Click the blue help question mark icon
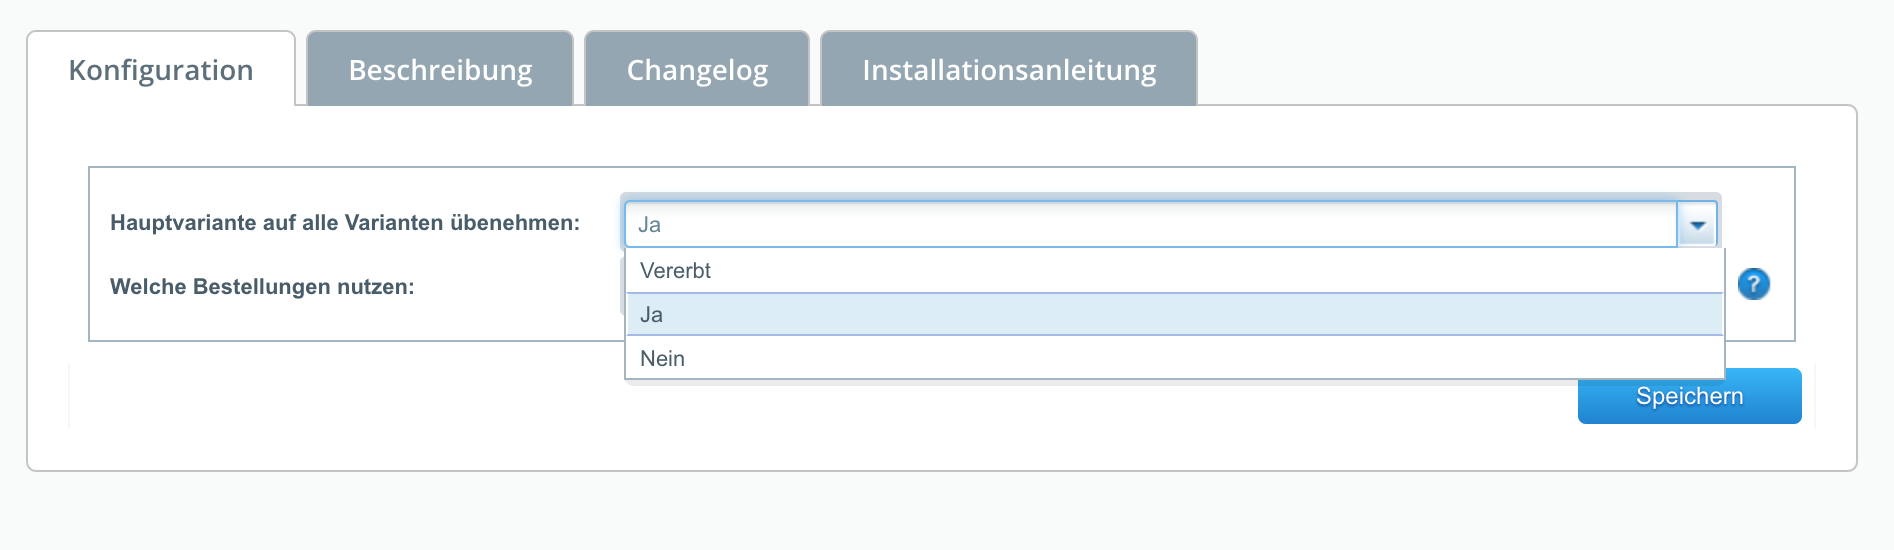 point(1753,285)
